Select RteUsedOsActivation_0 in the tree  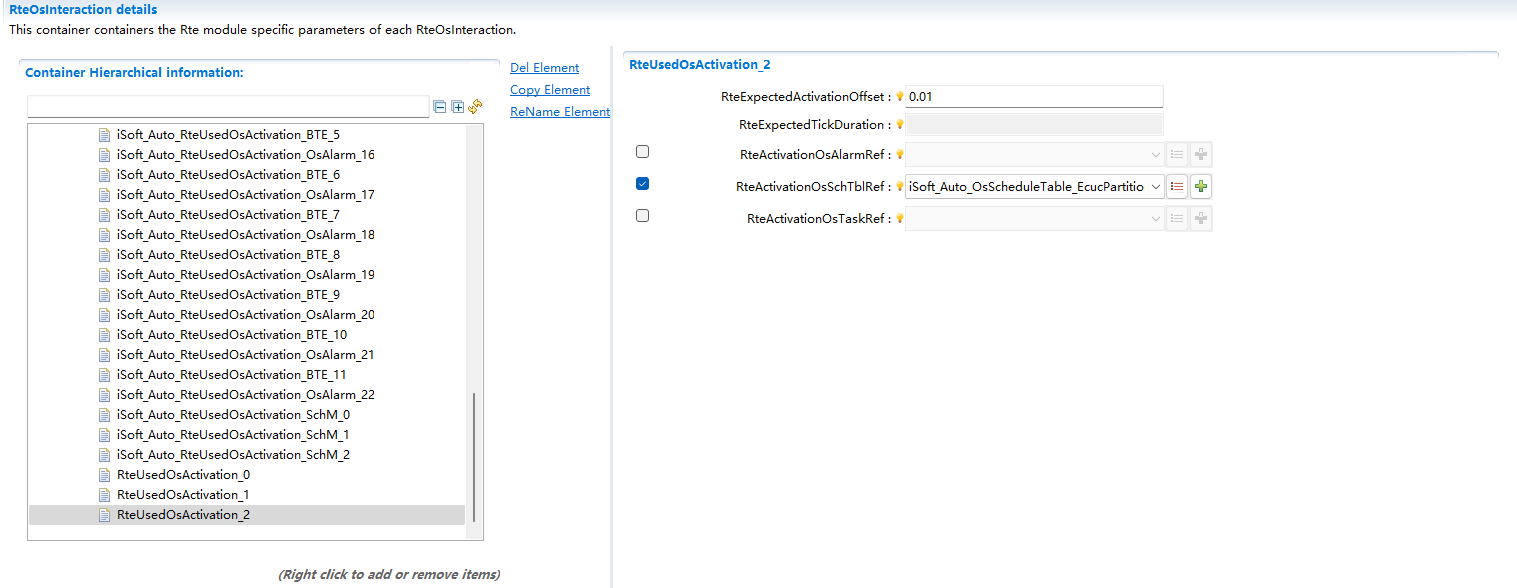tap(183, 475)
